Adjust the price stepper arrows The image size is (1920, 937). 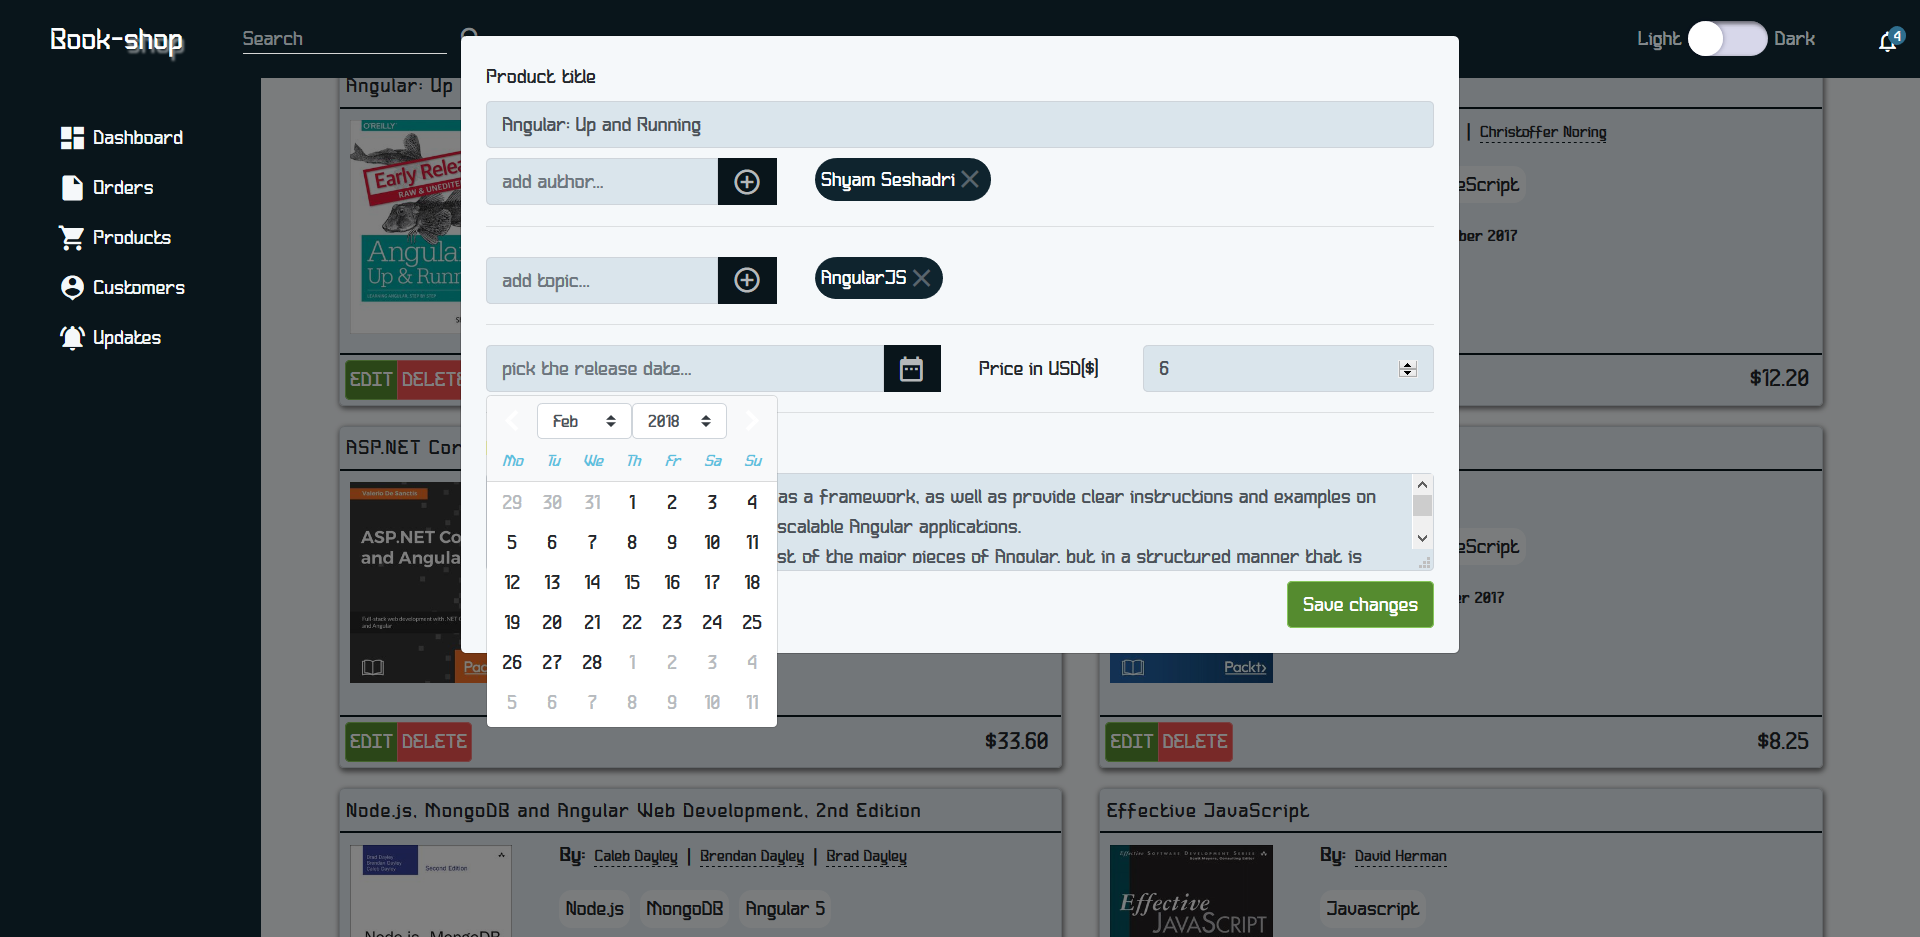click(1408, 369)
